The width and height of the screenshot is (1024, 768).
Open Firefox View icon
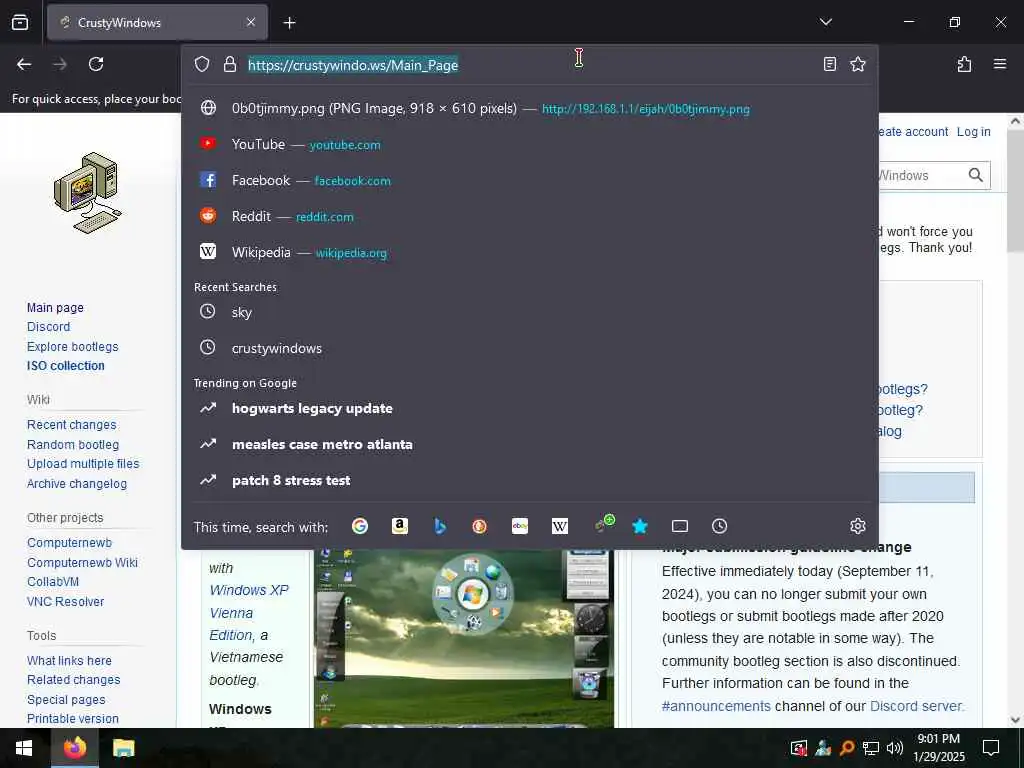pyautogui.click(x=20, y=22)
